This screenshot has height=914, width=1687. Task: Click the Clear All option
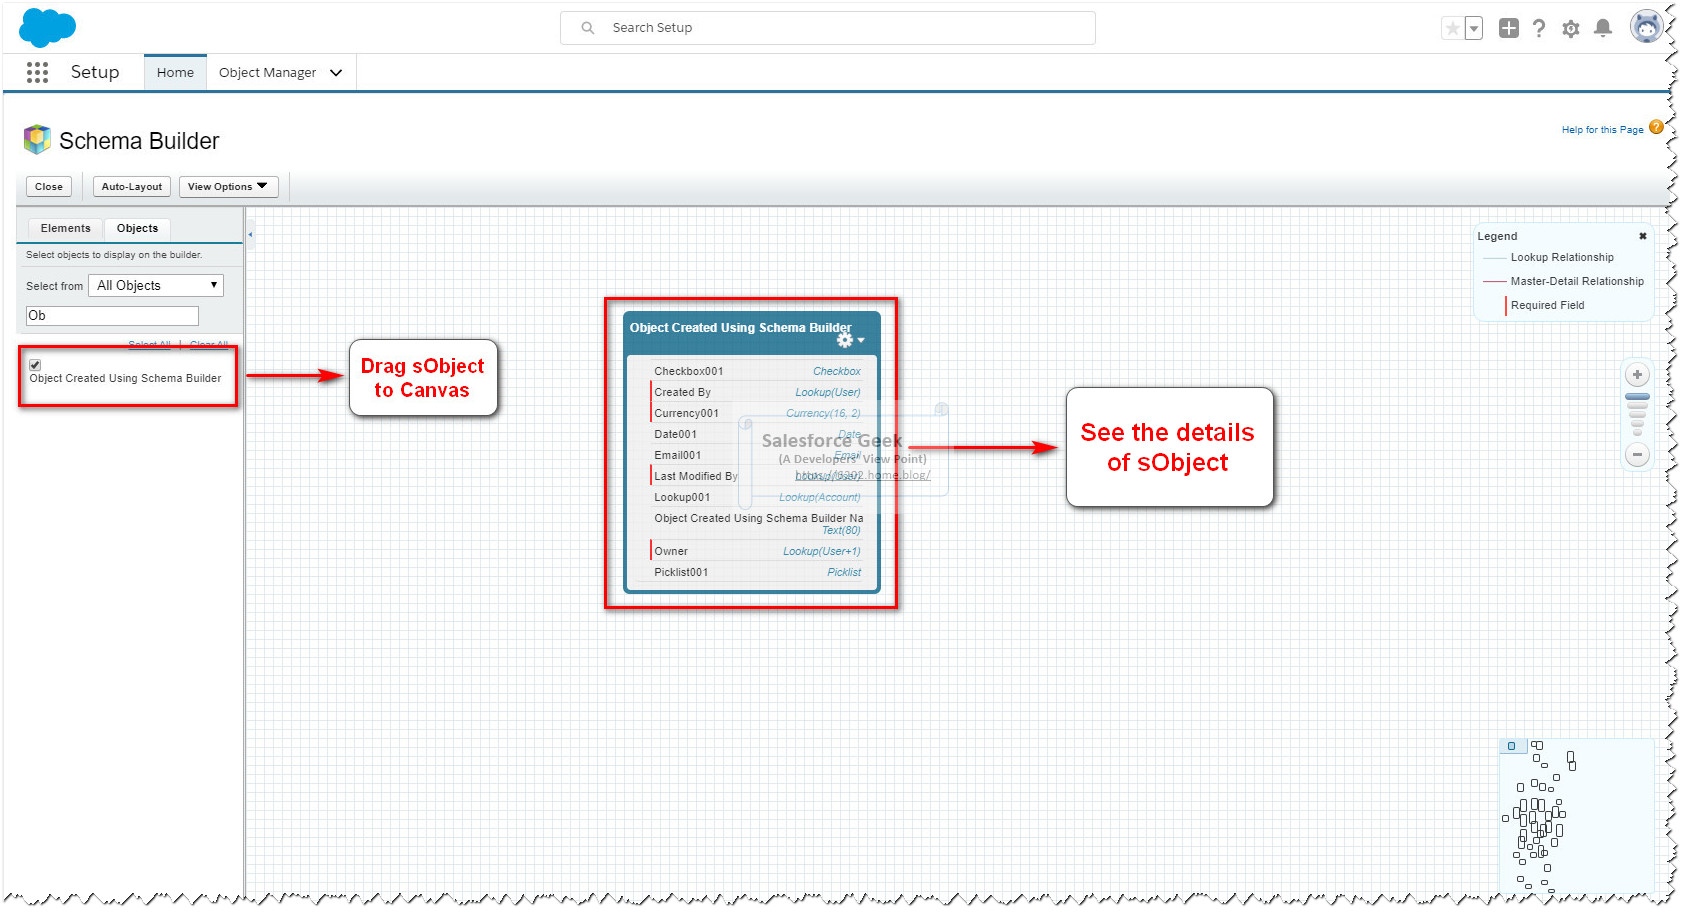pos(208,344)
